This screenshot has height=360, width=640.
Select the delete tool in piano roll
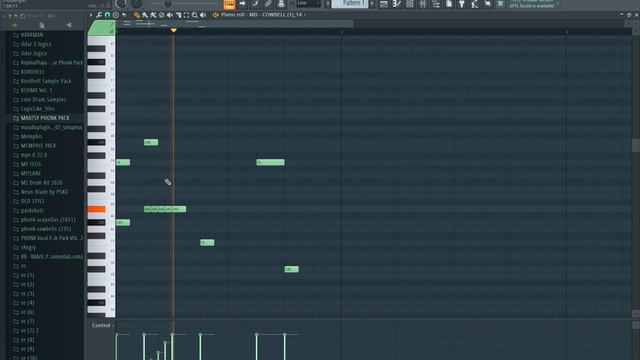click(162, 15)
